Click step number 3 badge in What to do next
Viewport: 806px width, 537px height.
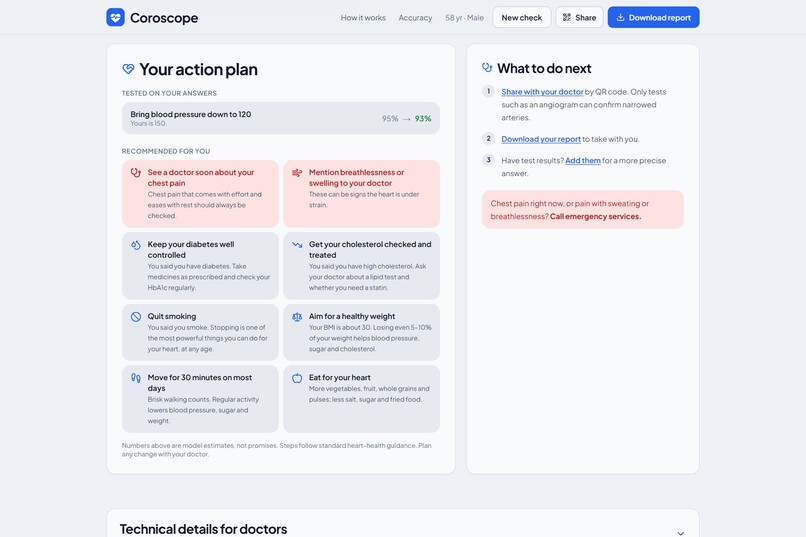click(x=488, y=160)
